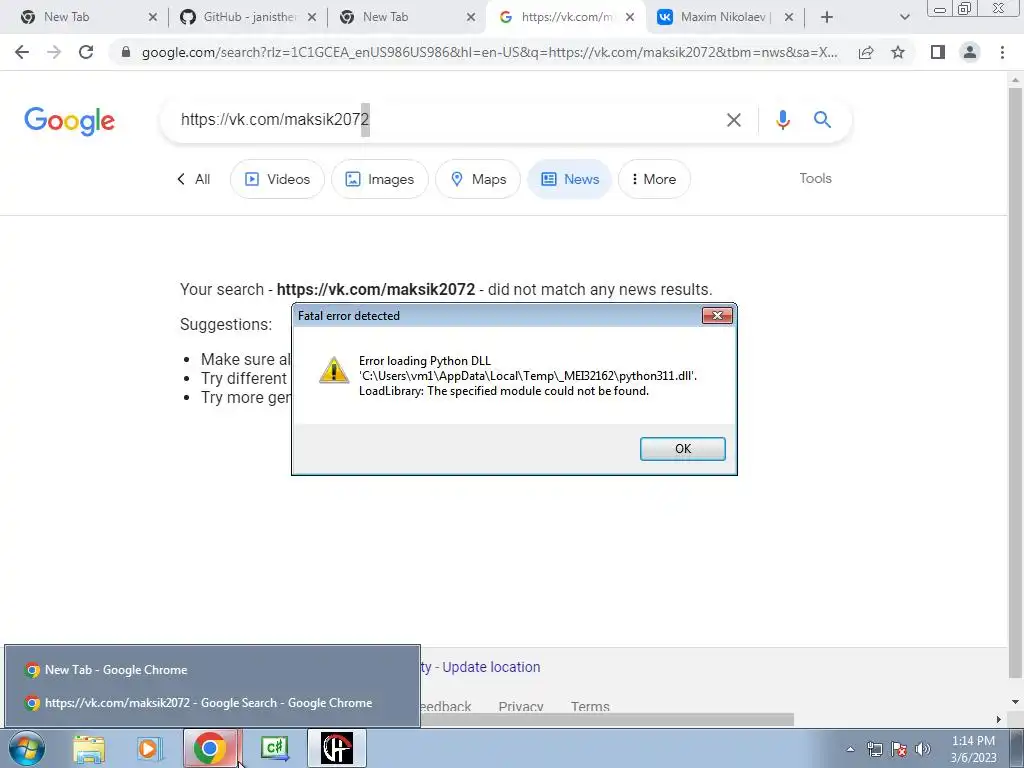This screenshot has width=1024, height=768.
Task: Click the warning icon in error dialog
Action: 334,370
